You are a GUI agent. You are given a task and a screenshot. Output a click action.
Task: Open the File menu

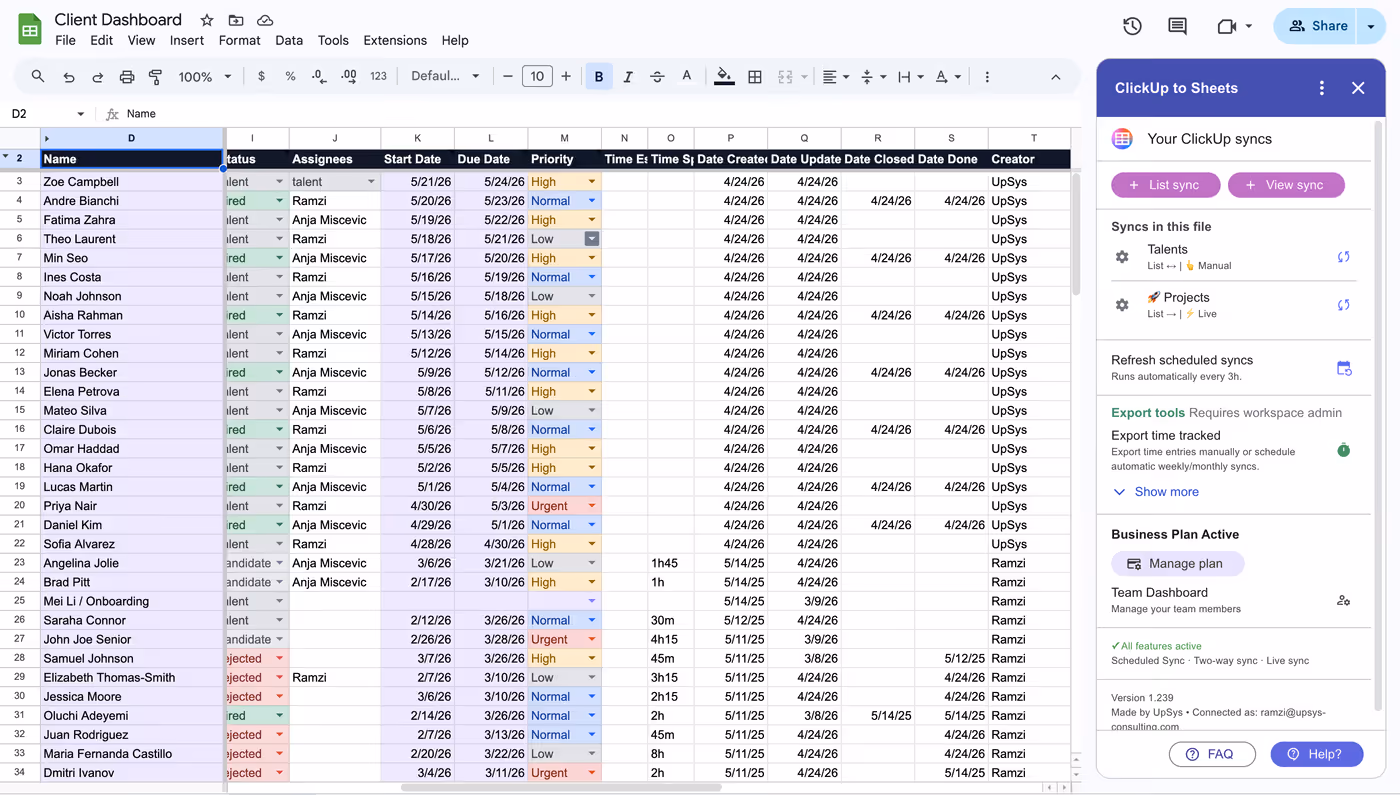pos(65,40)
